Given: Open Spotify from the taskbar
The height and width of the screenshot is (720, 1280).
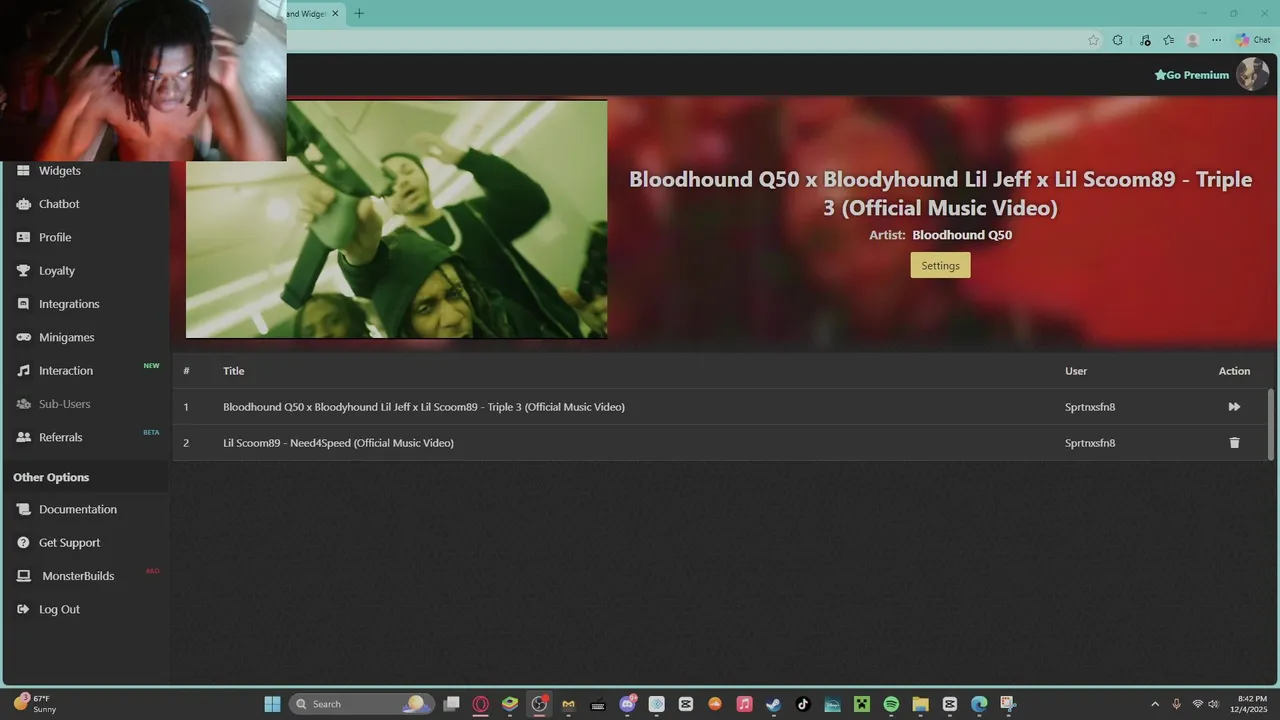Looking at the screenshot, I should [x=891, y=704].
